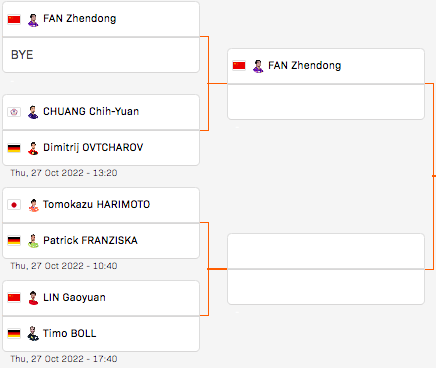Viewport: 436px width, 368px height.
Task: Select empty top slot of lower second-round match
Action: (x=326, y=251)
